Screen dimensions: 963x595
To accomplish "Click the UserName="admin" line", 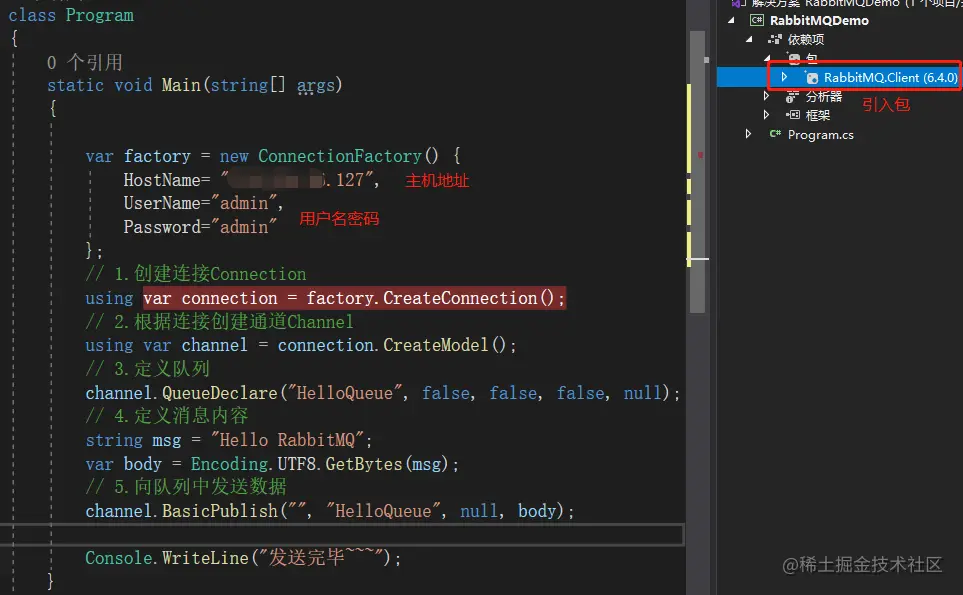I will pyautogui.click(x=203, y=203).
